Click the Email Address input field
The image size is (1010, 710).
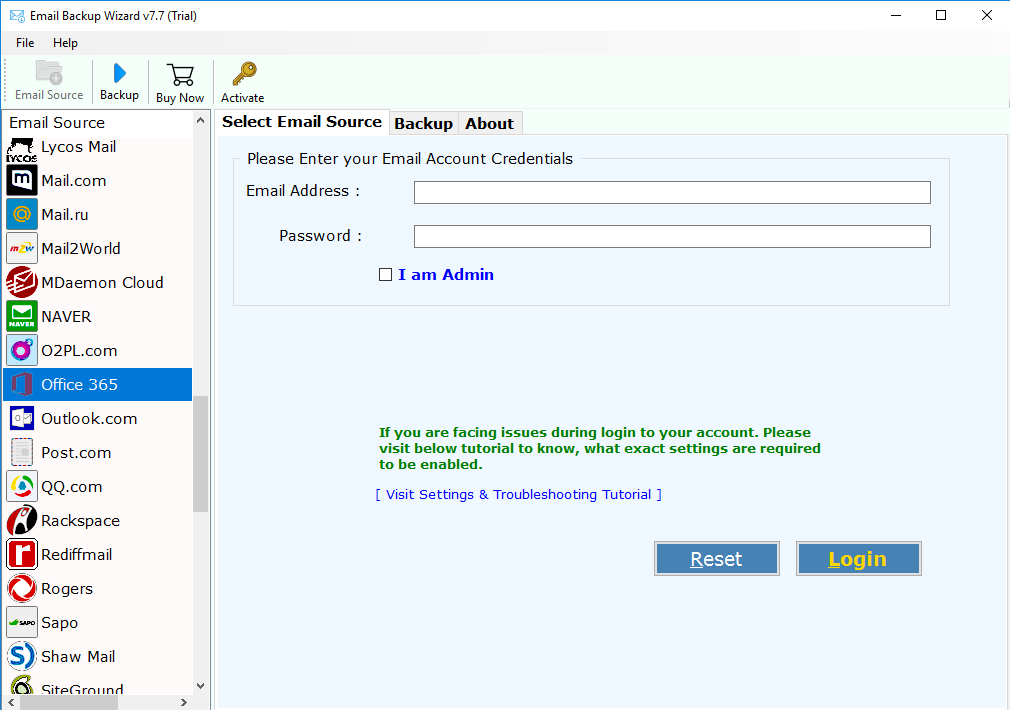(x=672, y=192)
